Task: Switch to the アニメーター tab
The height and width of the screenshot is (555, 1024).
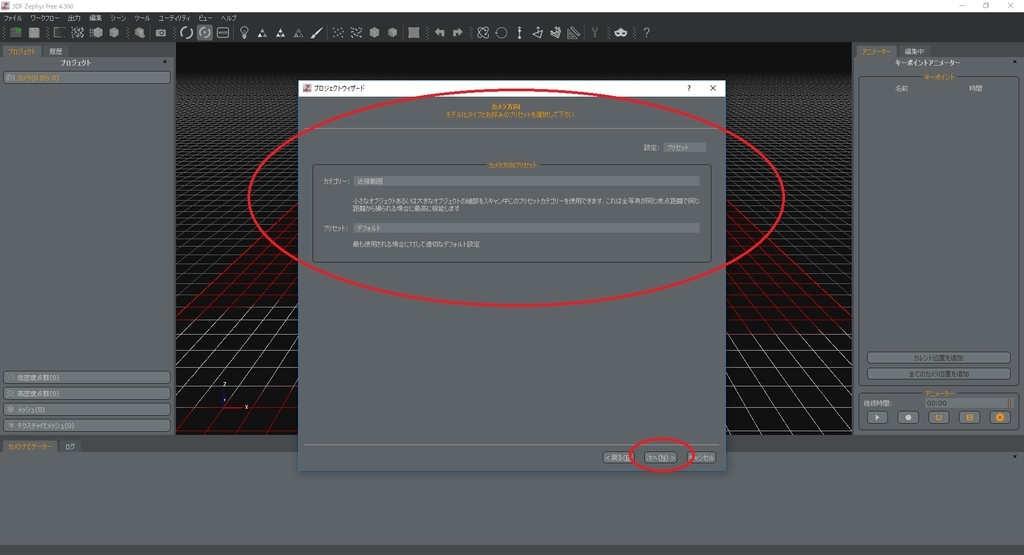Action: click(876, 51)
